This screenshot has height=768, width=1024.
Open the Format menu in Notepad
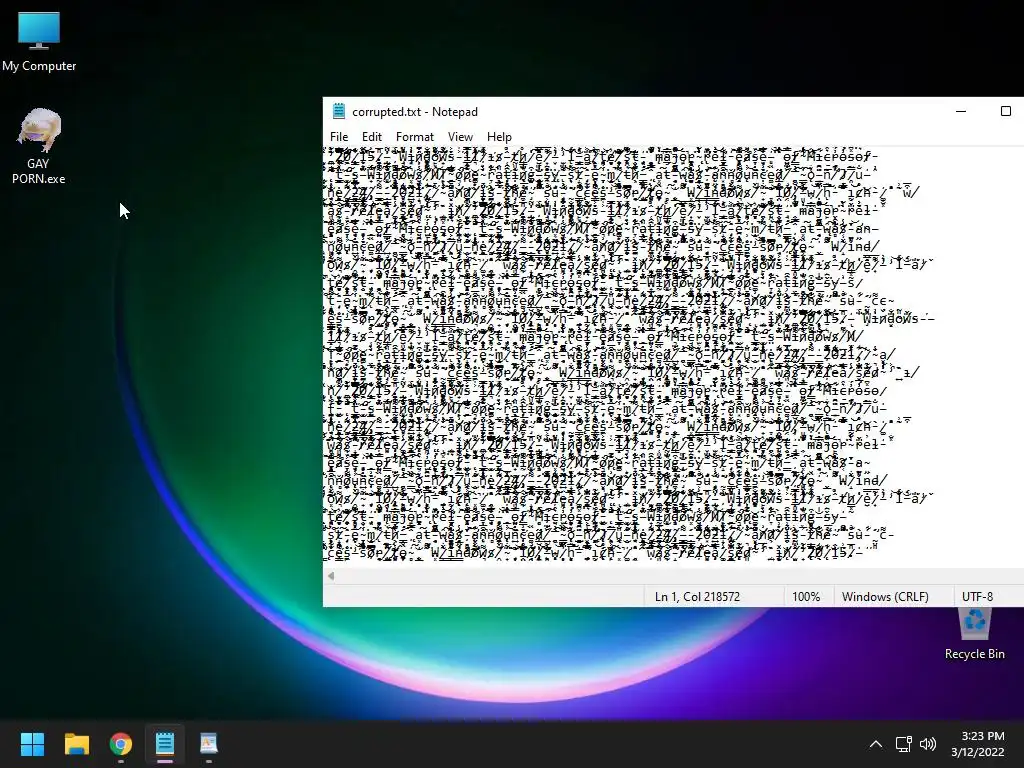(x=415, y=136)
